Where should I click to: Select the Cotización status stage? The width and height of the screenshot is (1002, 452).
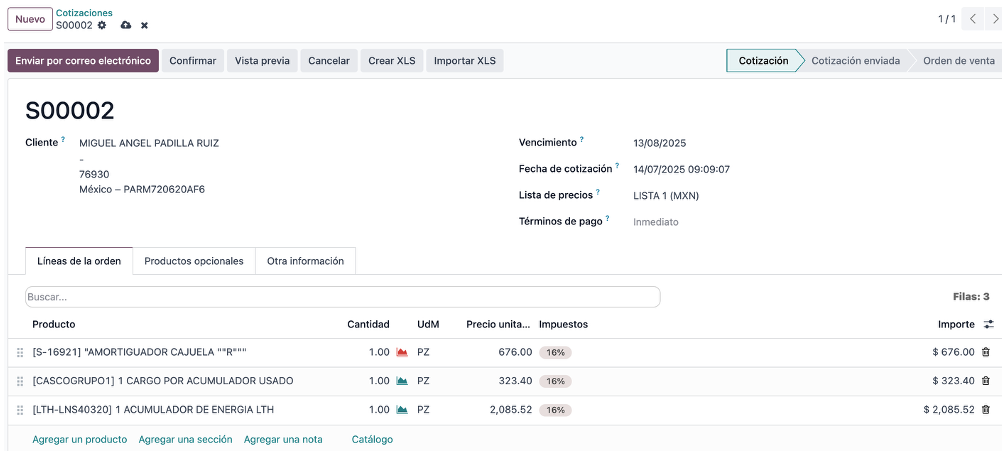click(763, 61)
